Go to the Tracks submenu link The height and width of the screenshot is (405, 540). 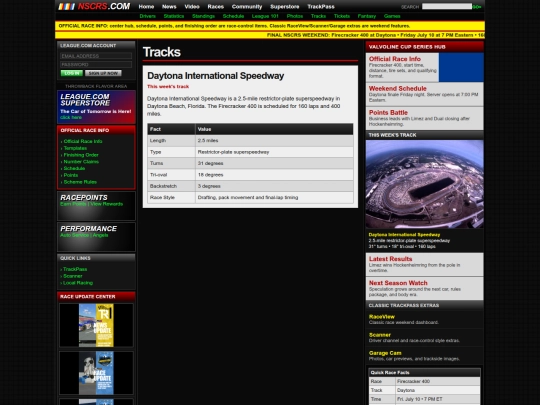[318, 16]
